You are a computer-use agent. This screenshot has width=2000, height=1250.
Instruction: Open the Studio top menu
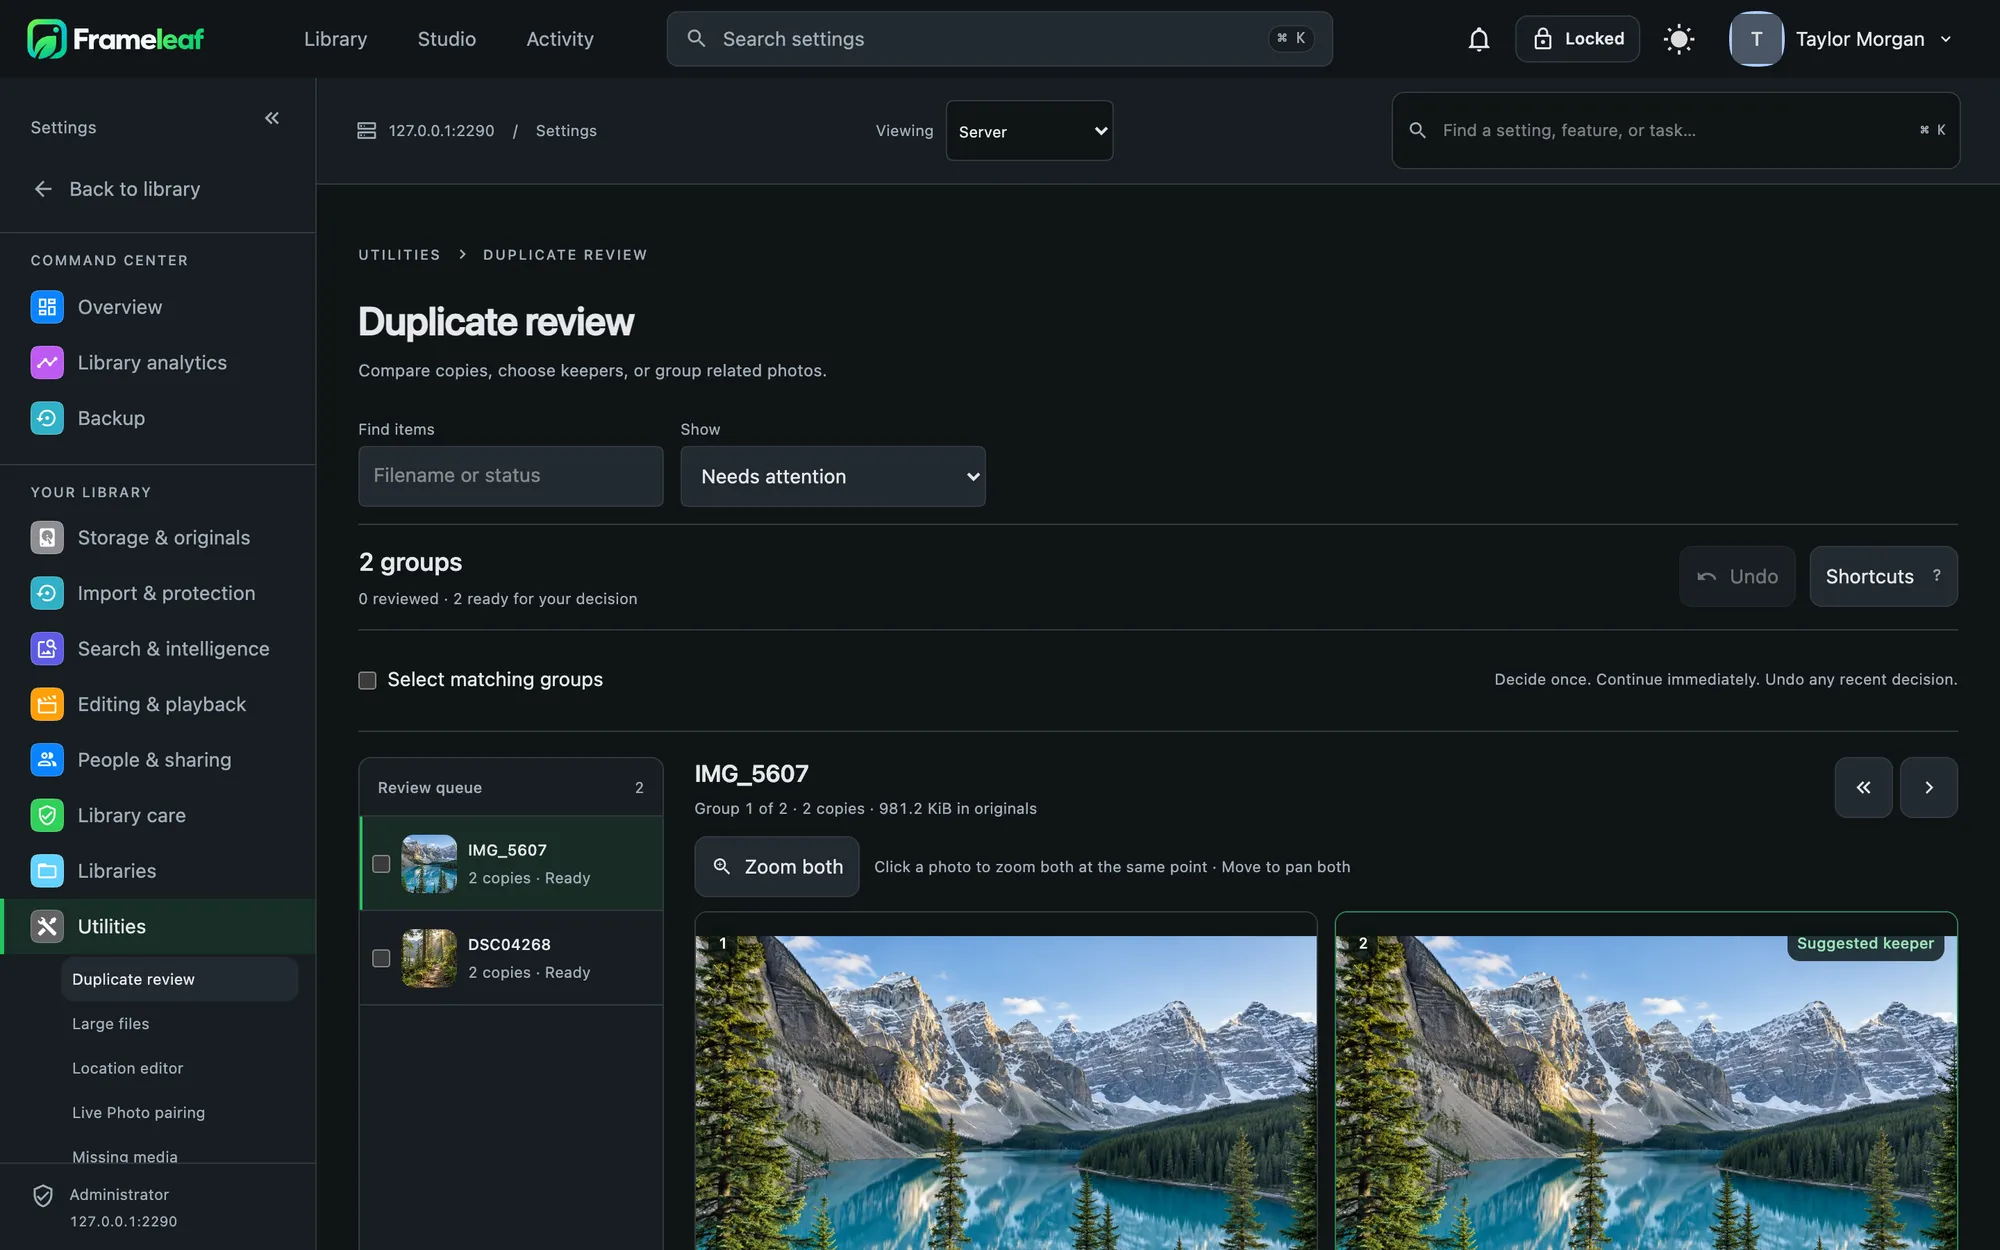click(447, 39)
